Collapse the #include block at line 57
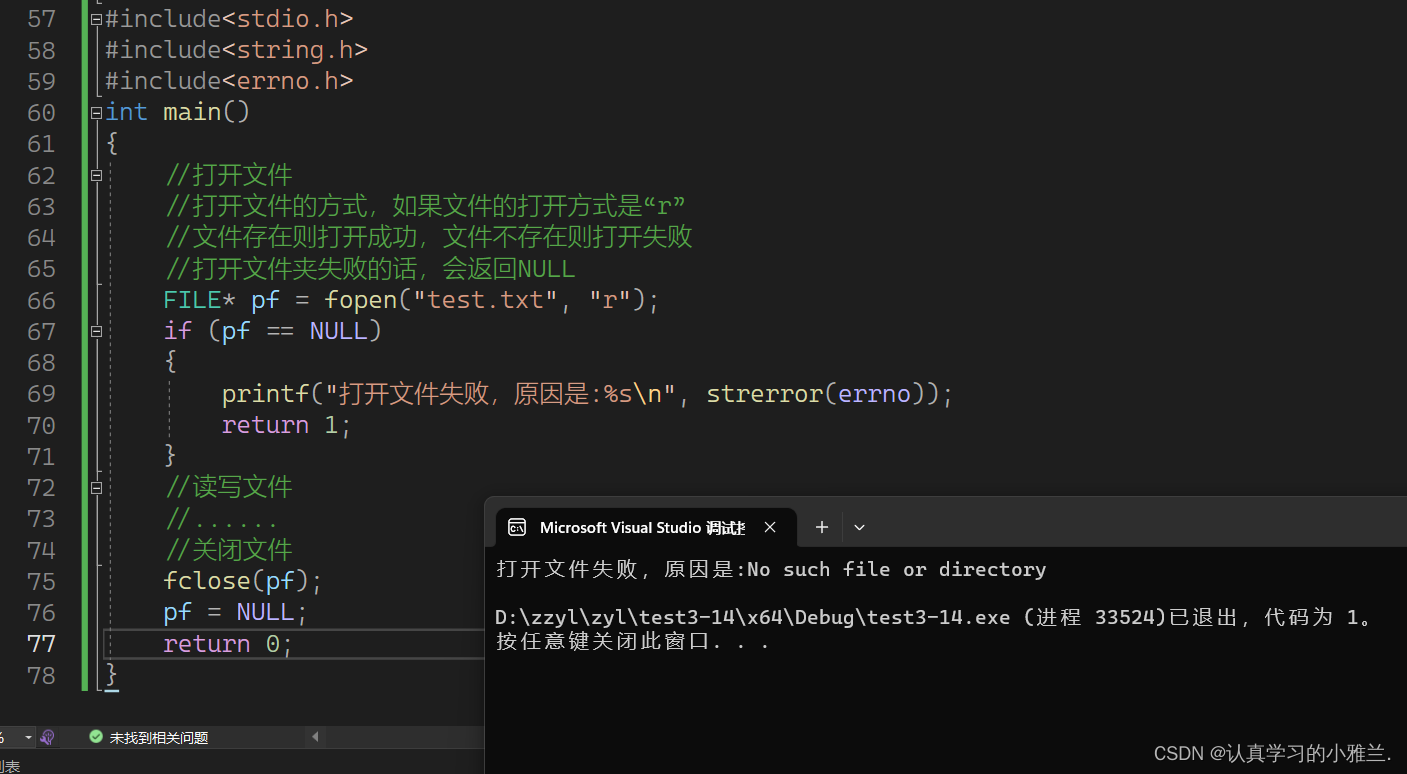Image resolution: width=1407 pixels, height=774 pixels. (96, 19)
